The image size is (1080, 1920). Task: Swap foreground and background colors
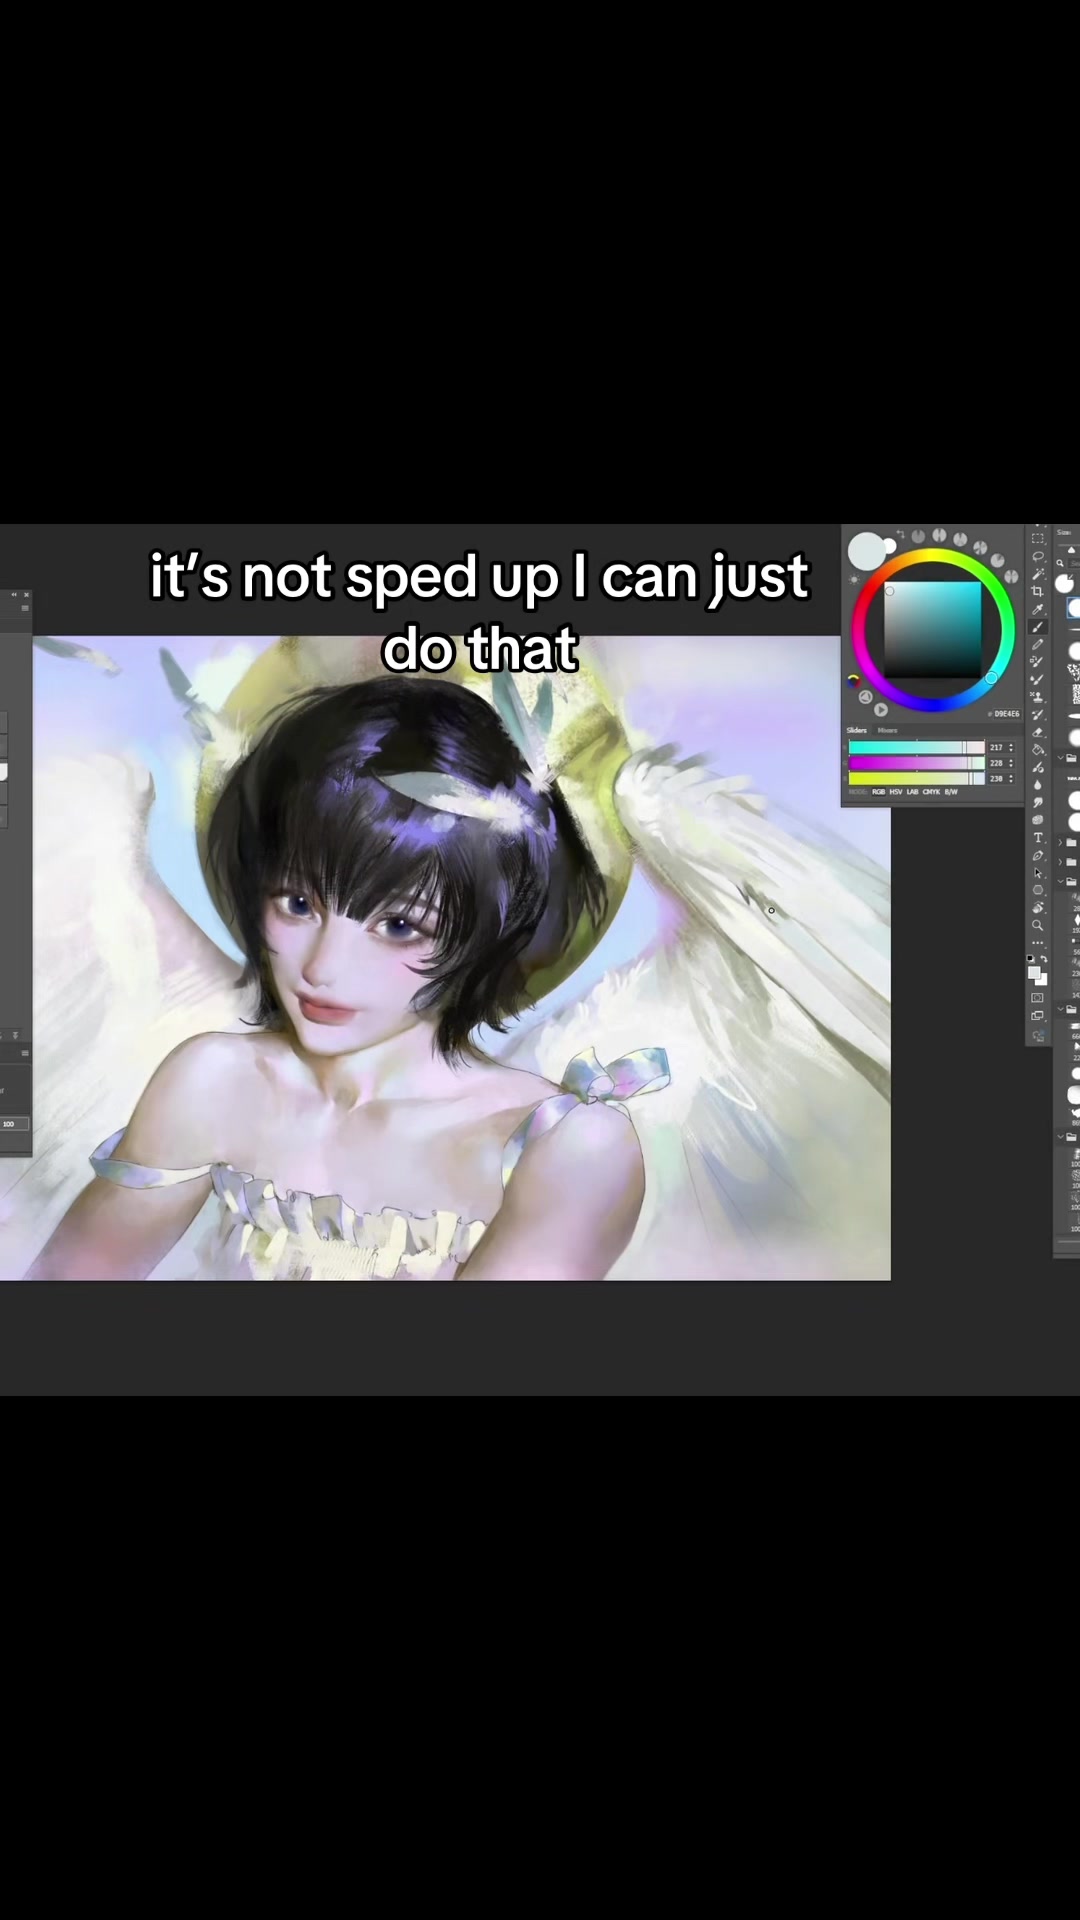pos(1044,959)
